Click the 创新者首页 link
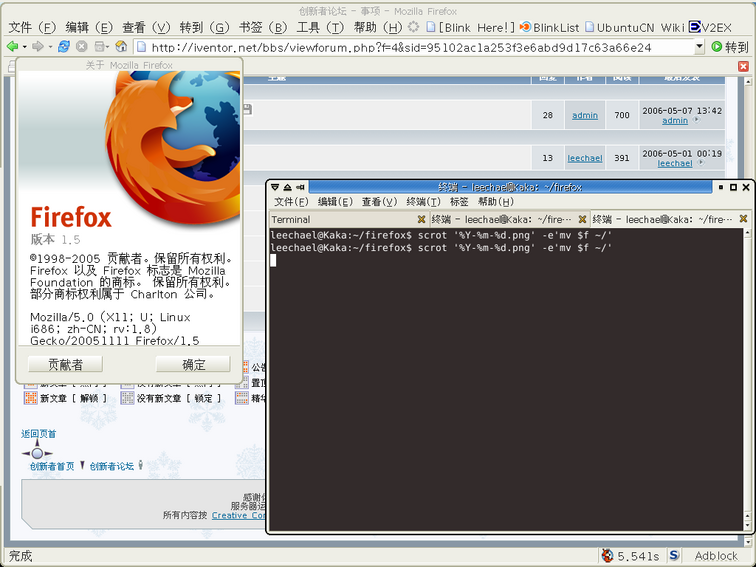This screenshot has height=567, width=756. 52,466
